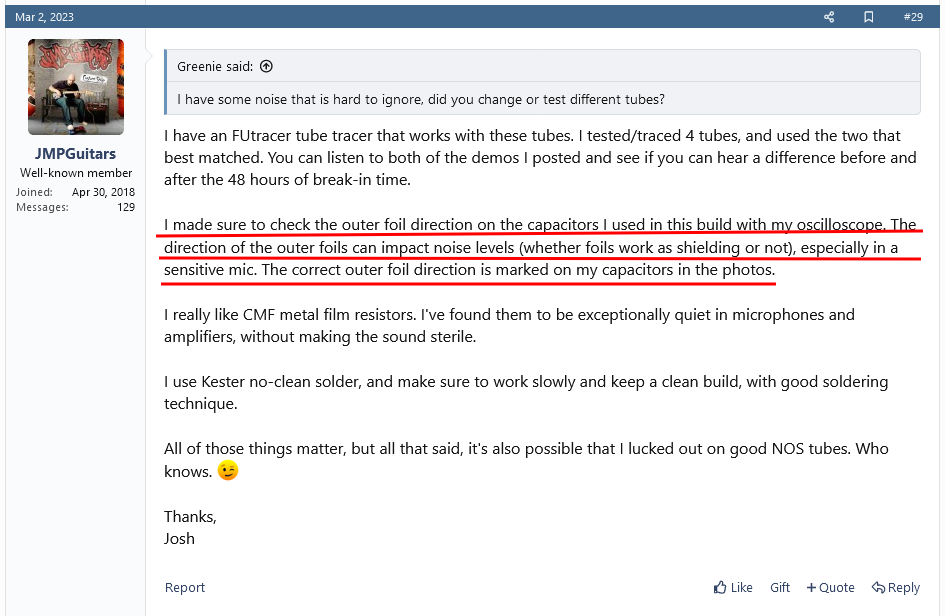Jump to Greenie's quoted post arrow
The image size is (945, 616).
266,67
